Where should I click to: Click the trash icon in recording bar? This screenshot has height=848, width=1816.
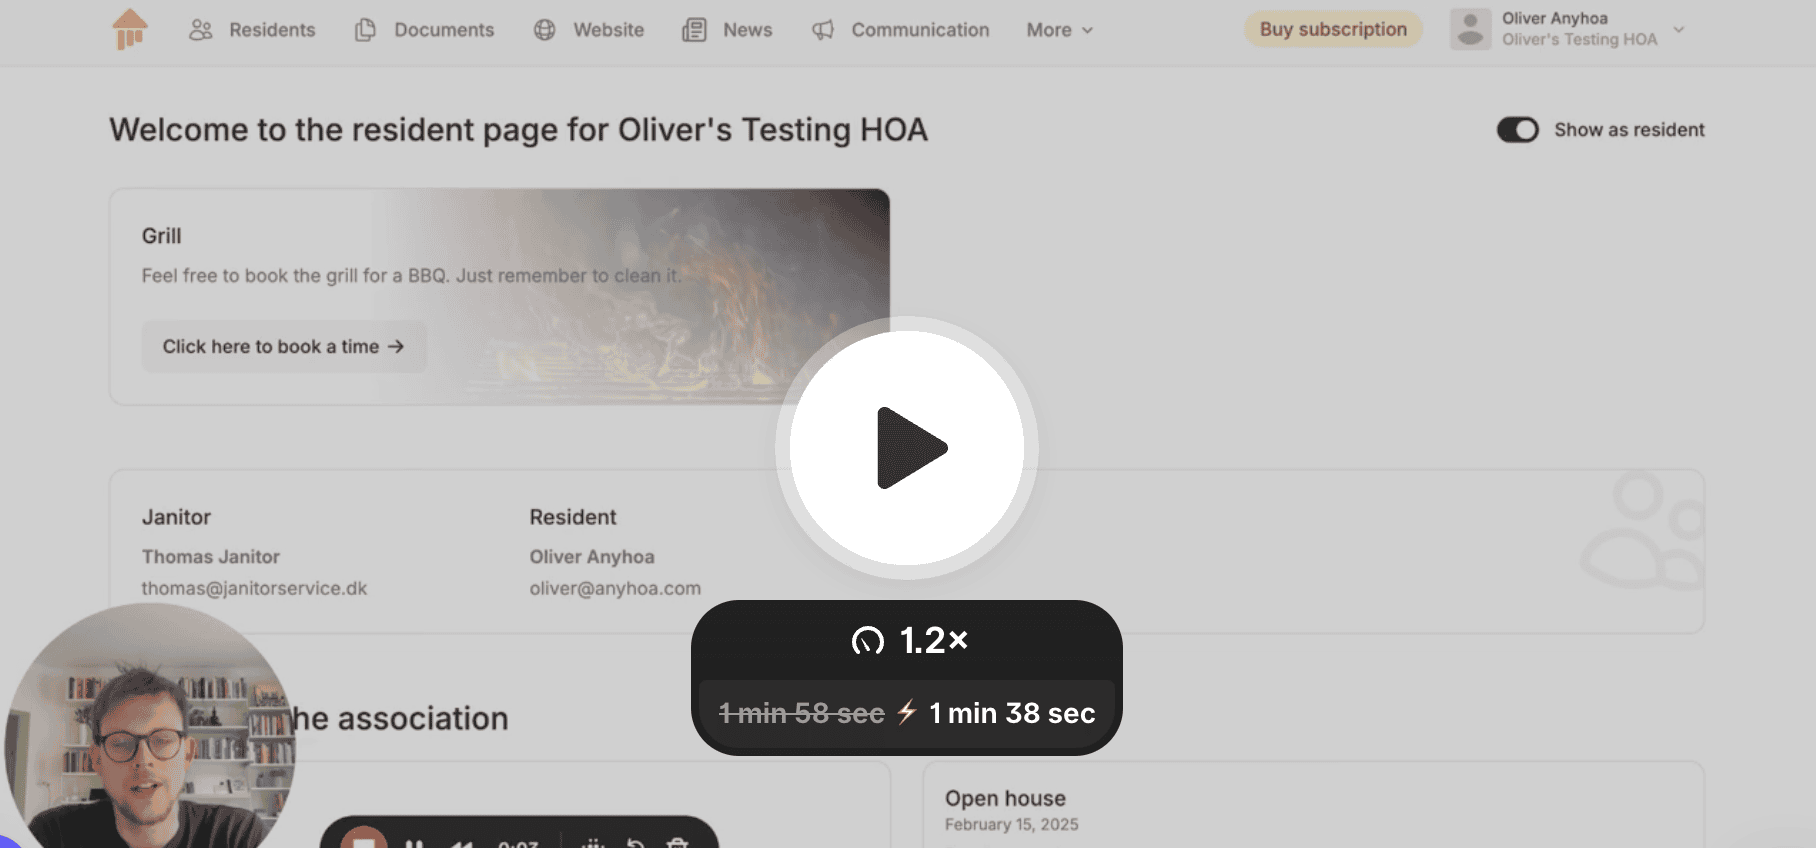click(677, 842)
